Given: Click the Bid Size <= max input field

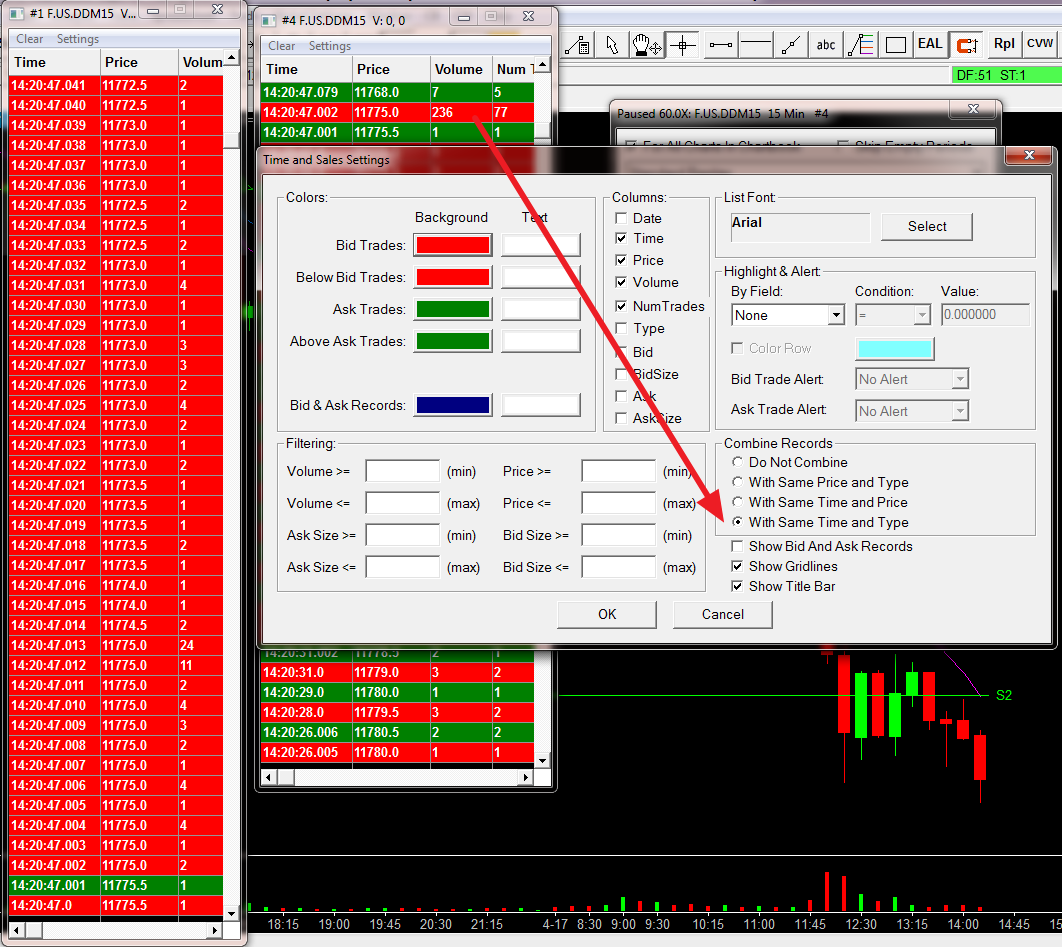Looking at the screenshot, I should pos(618,567).
